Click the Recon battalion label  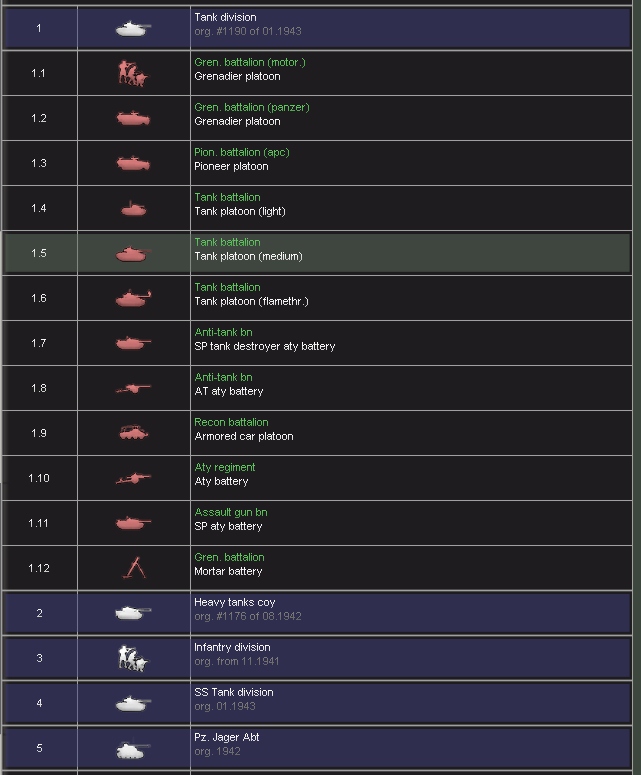(x=231, y=422)
